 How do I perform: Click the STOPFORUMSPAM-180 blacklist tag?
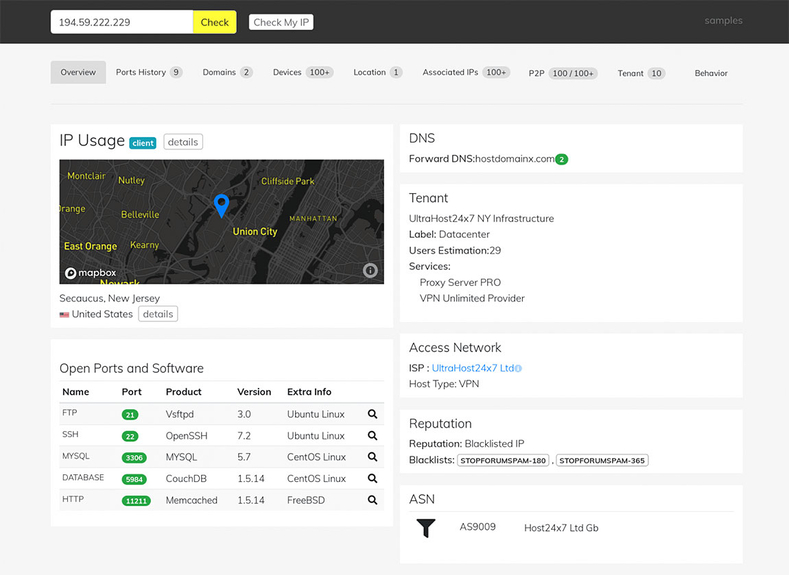(503, 460)
